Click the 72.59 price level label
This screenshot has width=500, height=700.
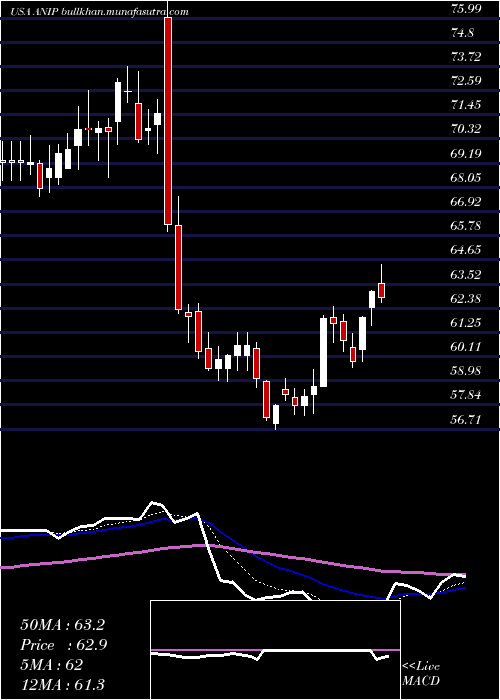click(x=465, y=81)
